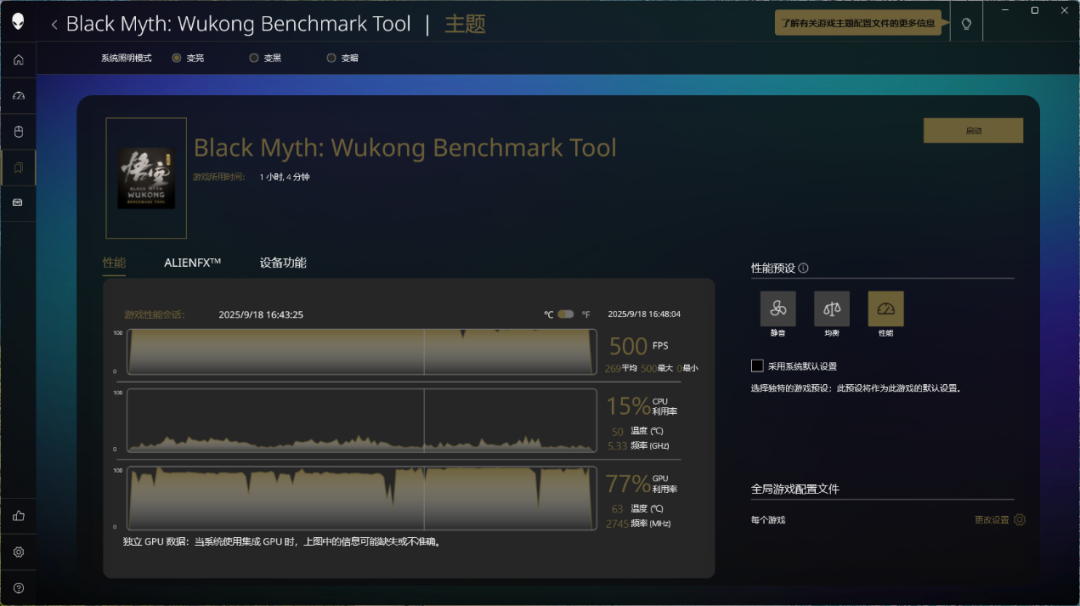Select the 均衡 balance-scale preset
The image size is (1080, 606).
coord(831,309)
